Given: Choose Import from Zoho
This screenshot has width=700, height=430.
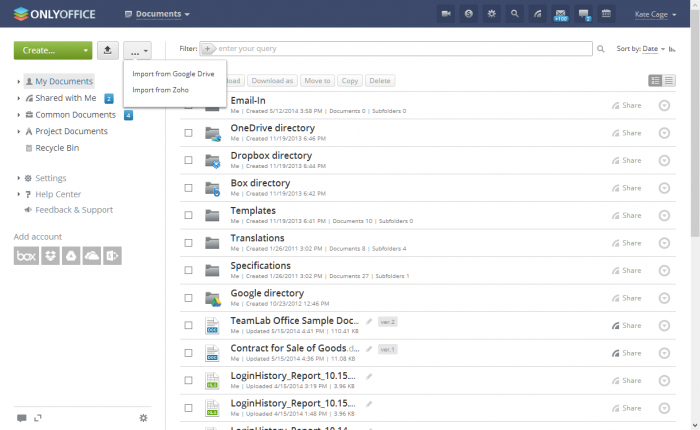Looking at the screenshot, I should [160, 90].
